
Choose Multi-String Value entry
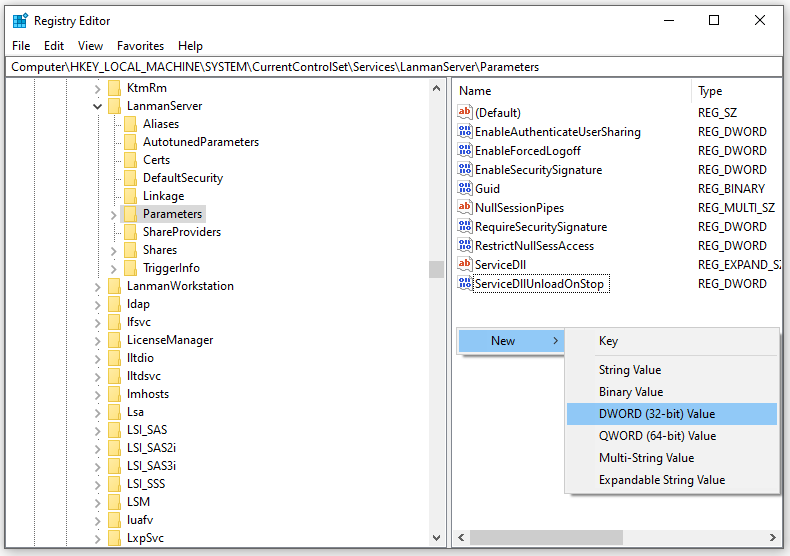pos(672,458)
